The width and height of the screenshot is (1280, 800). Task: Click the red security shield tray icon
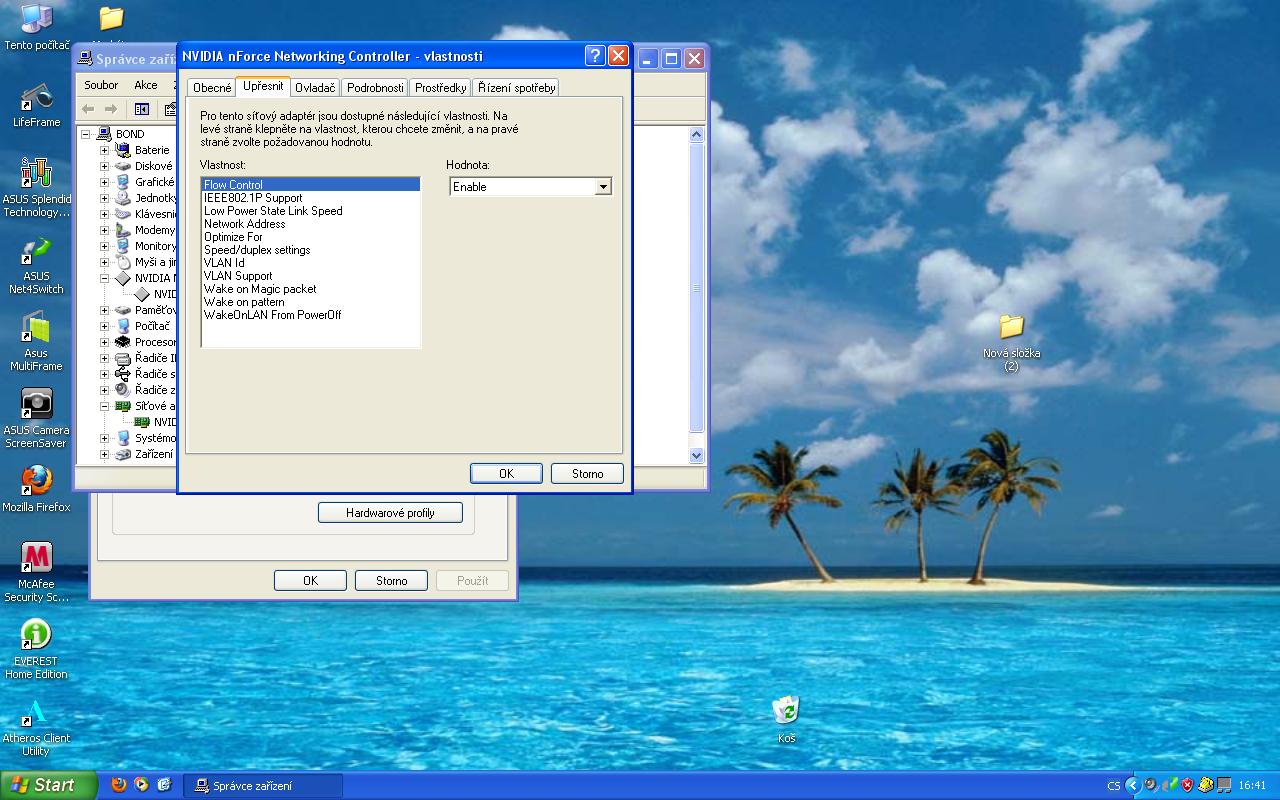click(1187, 785)
